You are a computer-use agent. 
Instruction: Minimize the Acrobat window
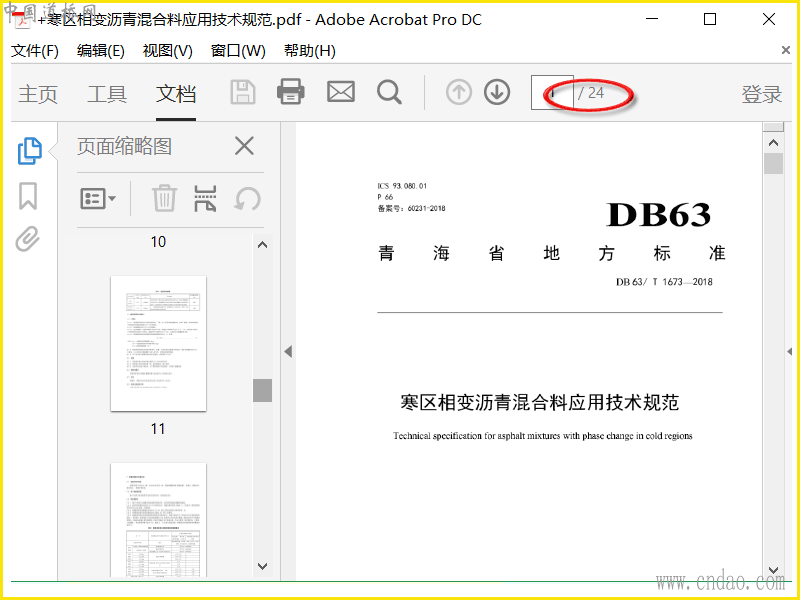pyautogui.click(x=652, y=19)
